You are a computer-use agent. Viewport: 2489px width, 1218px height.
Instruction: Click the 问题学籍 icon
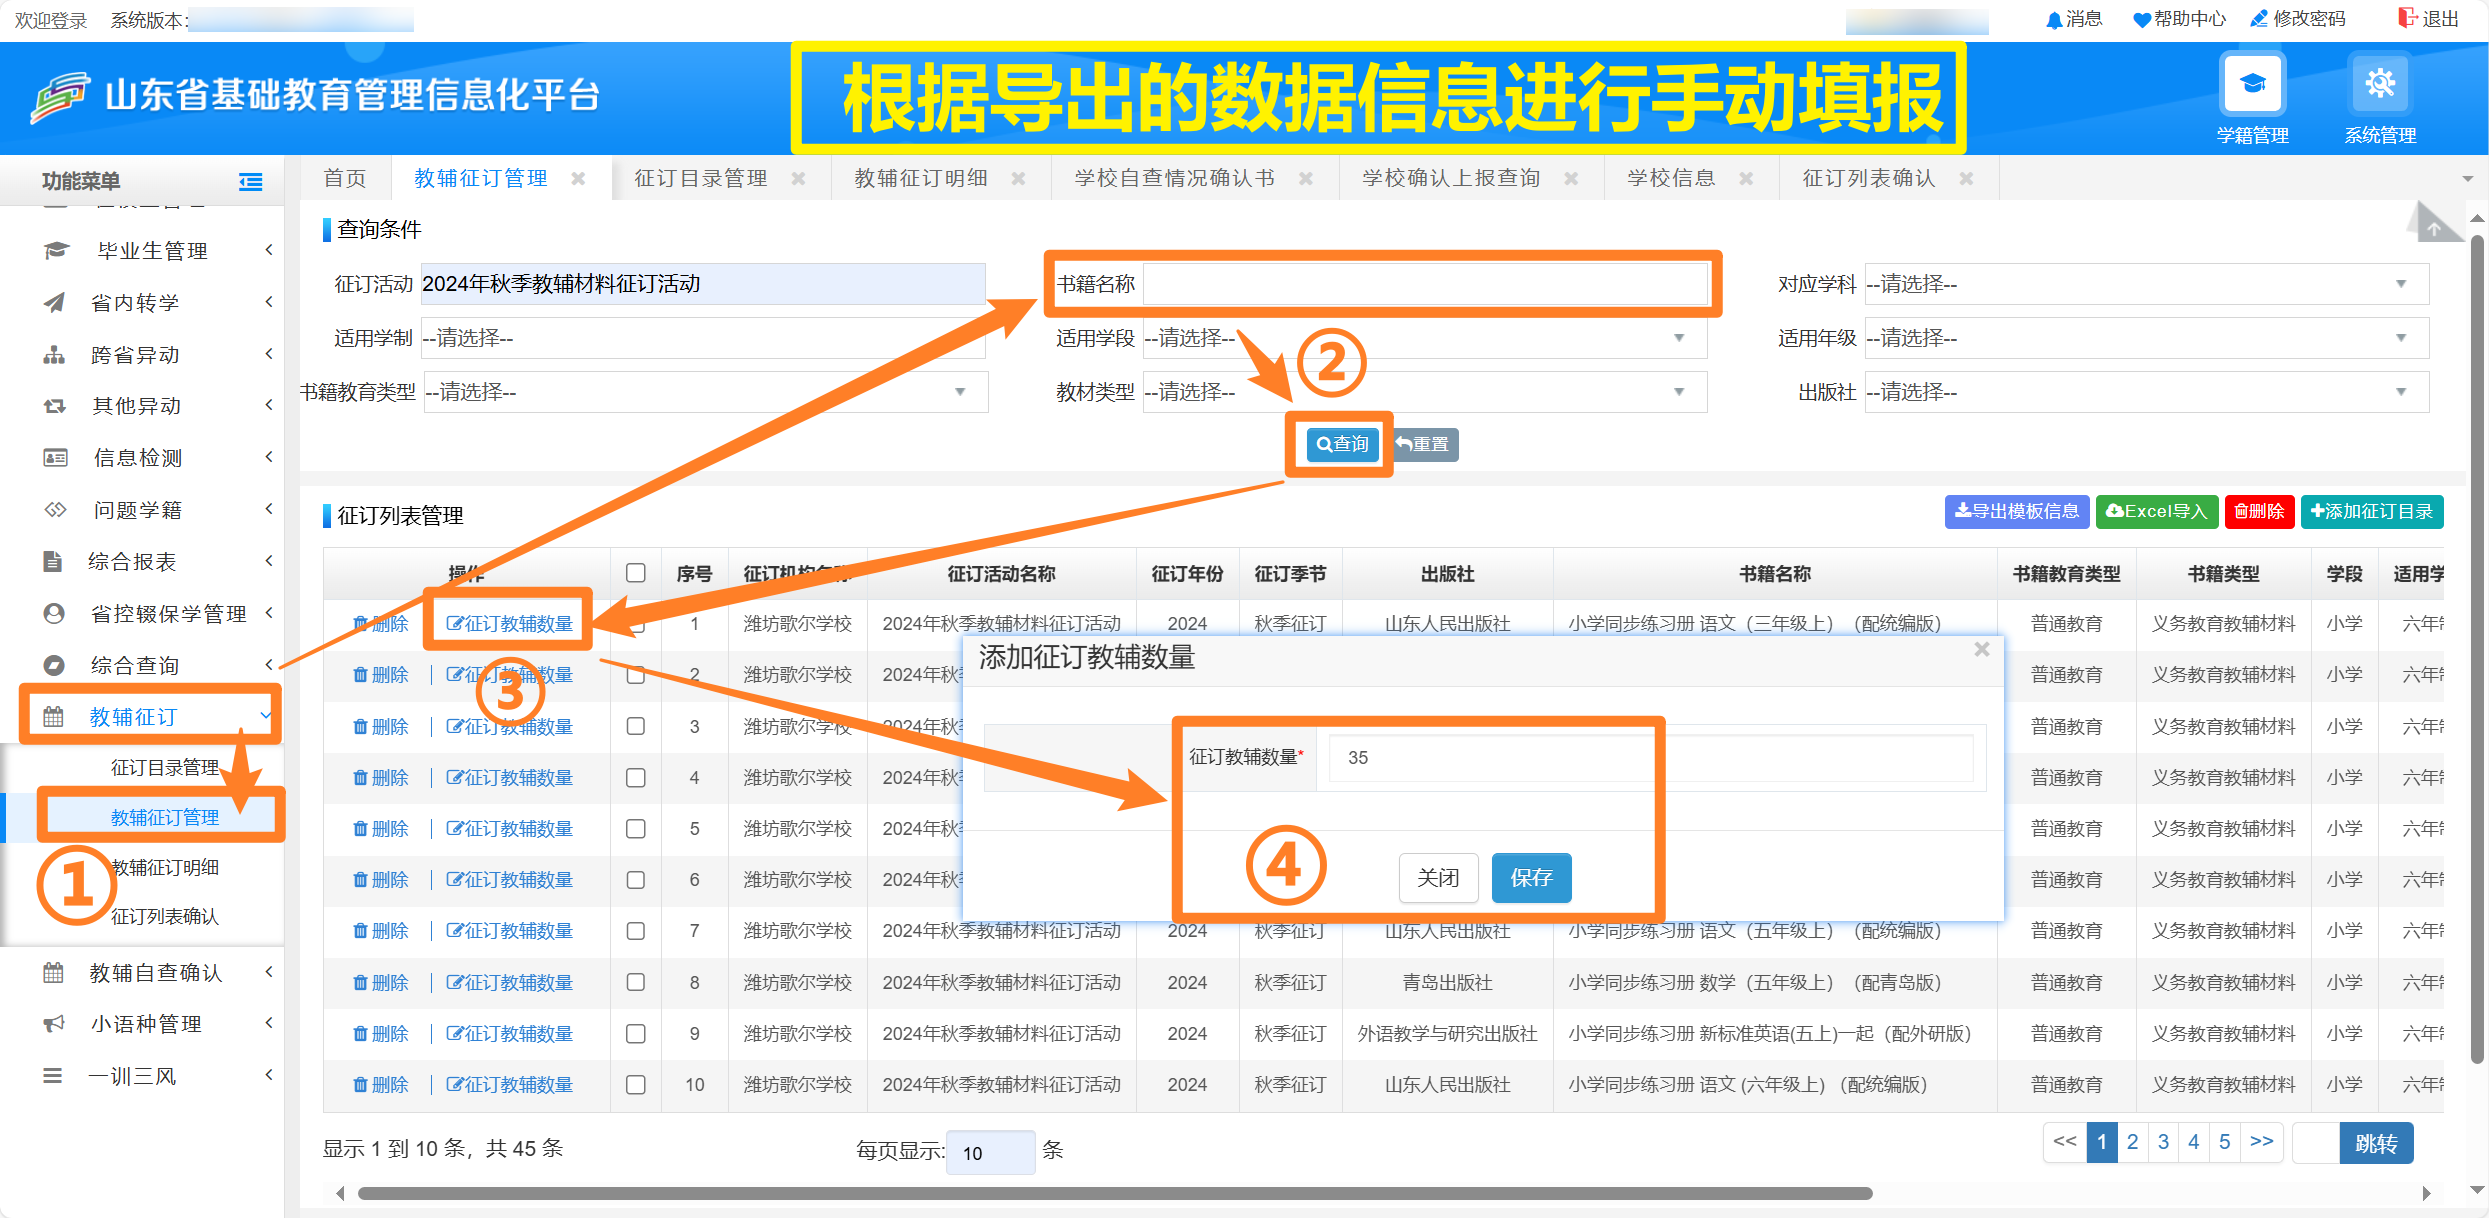(55, 510)
